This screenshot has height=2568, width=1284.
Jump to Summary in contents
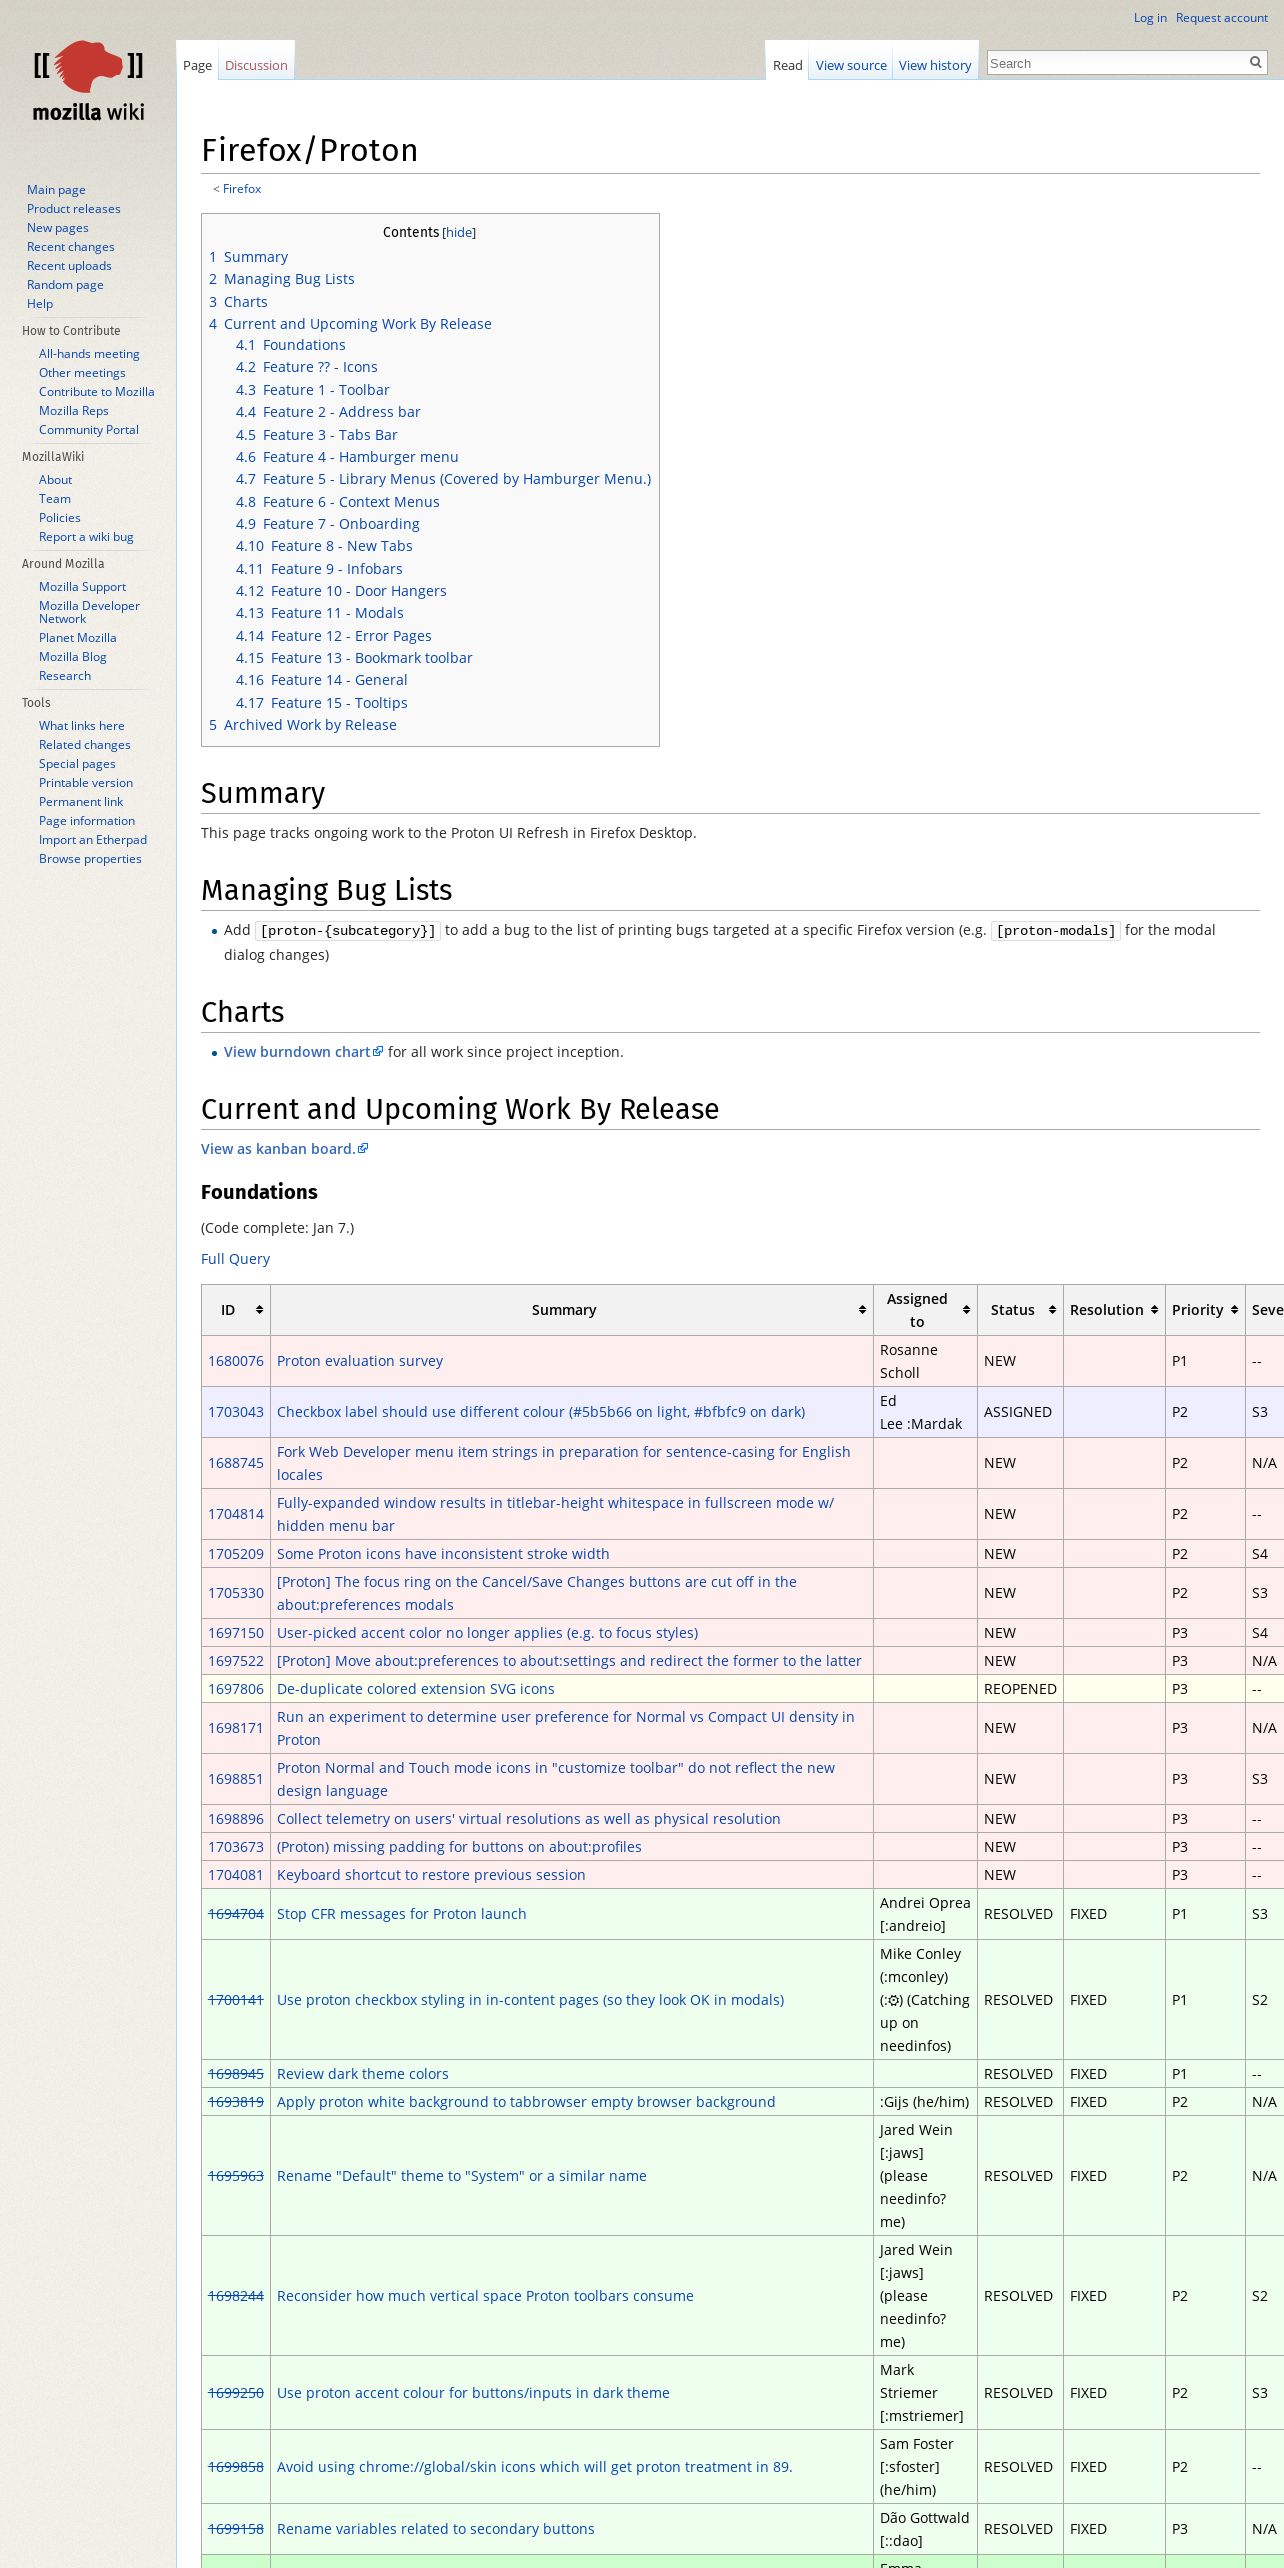[x=248, y=257]
